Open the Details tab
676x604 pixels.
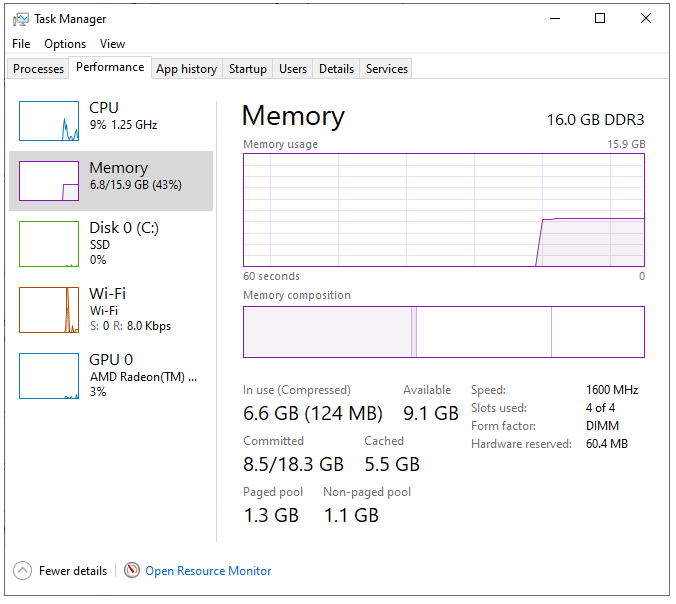click(x=336, y=69)
